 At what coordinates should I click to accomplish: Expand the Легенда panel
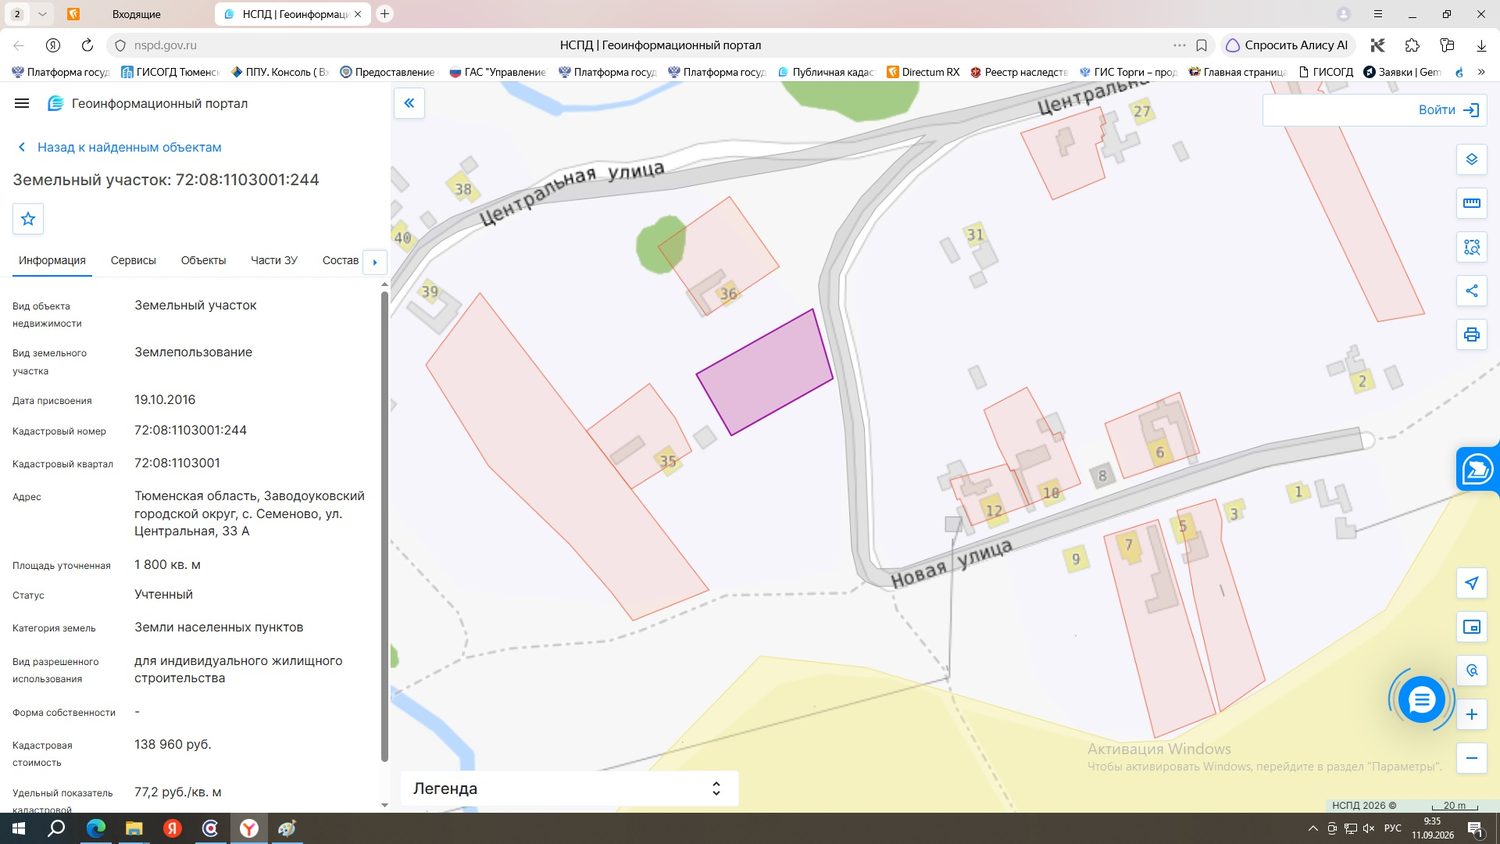[x=569, y=788]
